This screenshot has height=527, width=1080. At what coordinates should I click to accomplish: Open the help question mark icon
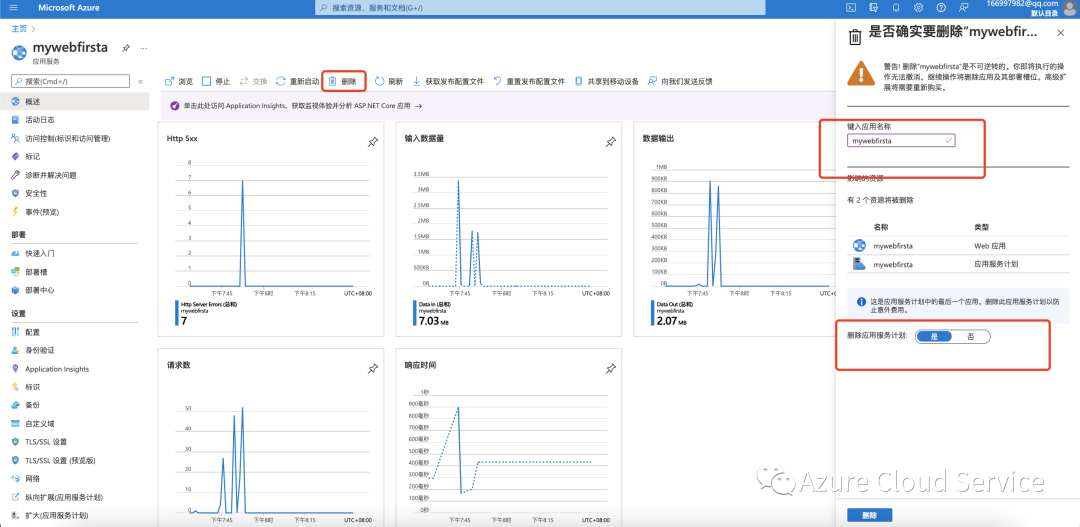tap(941, 8)
